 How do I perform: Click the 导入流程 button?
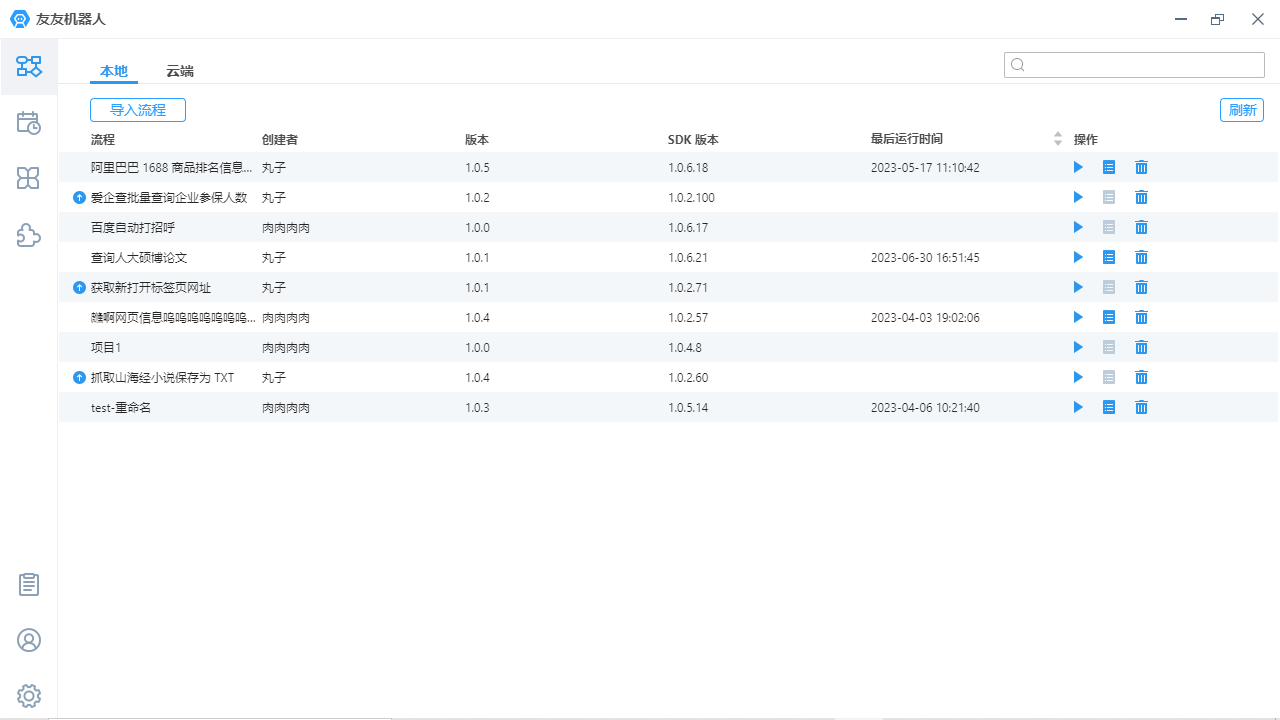click(x=138, y=110)
